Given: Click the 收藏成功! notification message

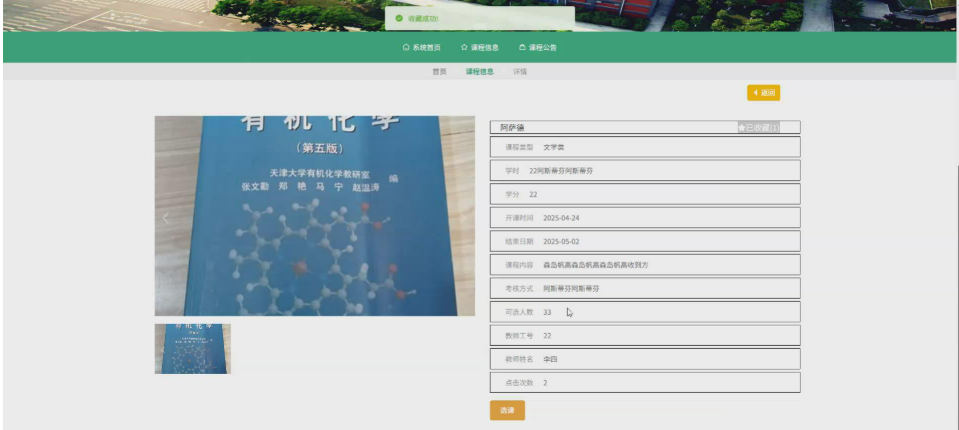Looking at the screenshot, I should coord(480,18).
